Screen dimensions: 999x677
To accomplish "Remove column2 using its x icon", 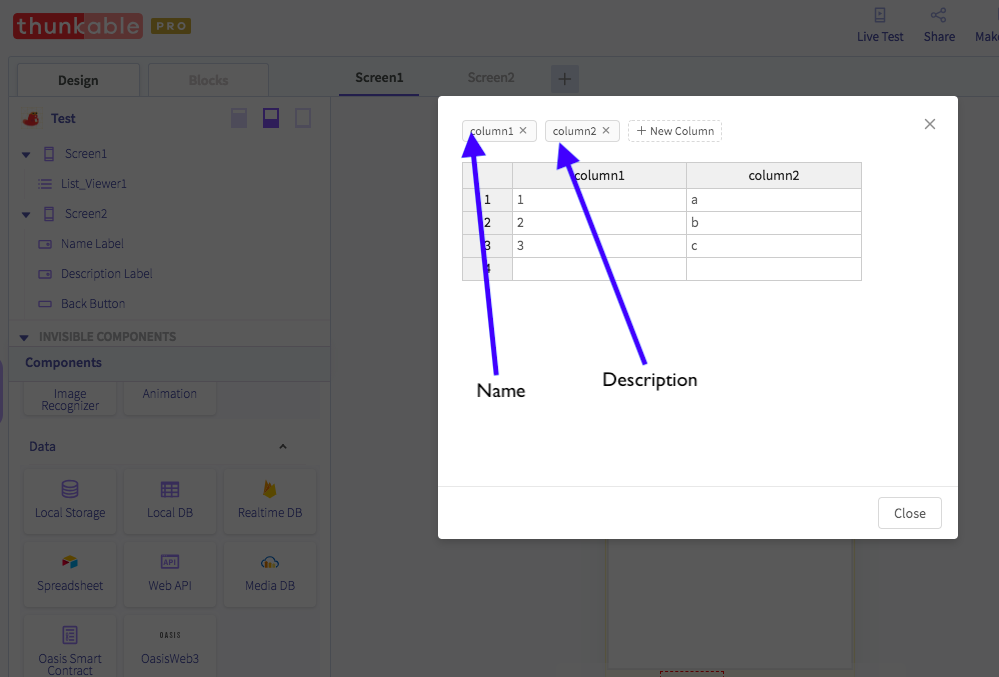I will pyautogui.click(x=606, y=131).
